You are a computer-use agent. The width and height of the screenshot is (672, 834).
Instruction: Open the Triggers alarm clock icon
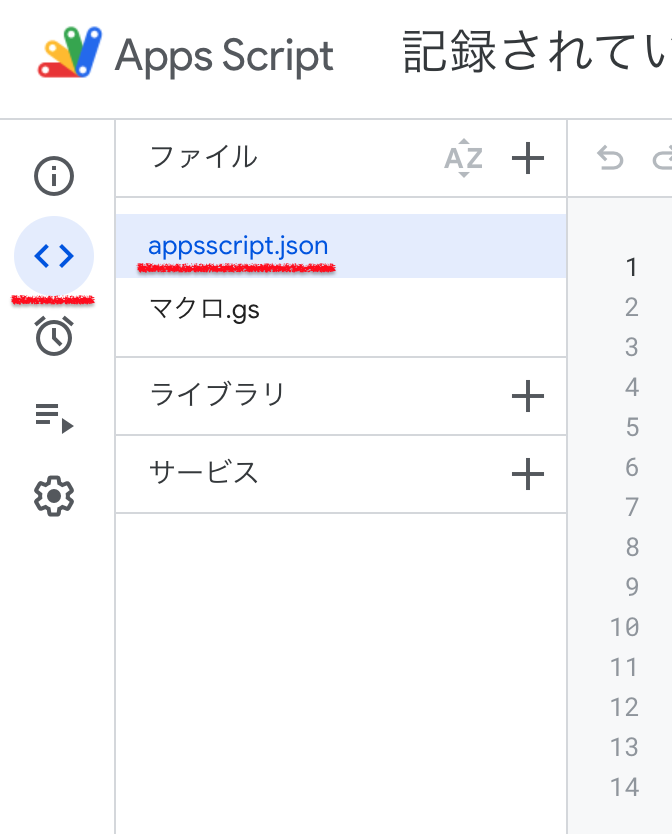(54, 336)
